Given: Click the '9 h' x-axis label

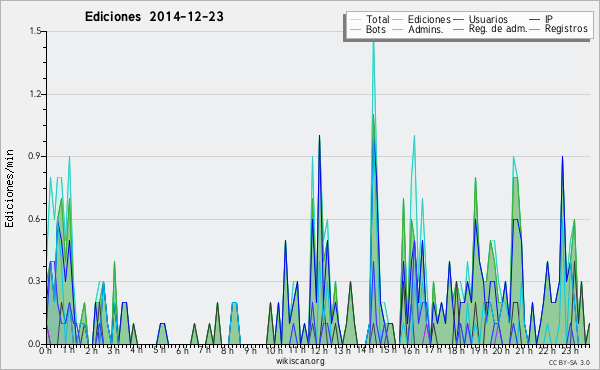Looking at the screenshot, I should [x=250, y=351].
